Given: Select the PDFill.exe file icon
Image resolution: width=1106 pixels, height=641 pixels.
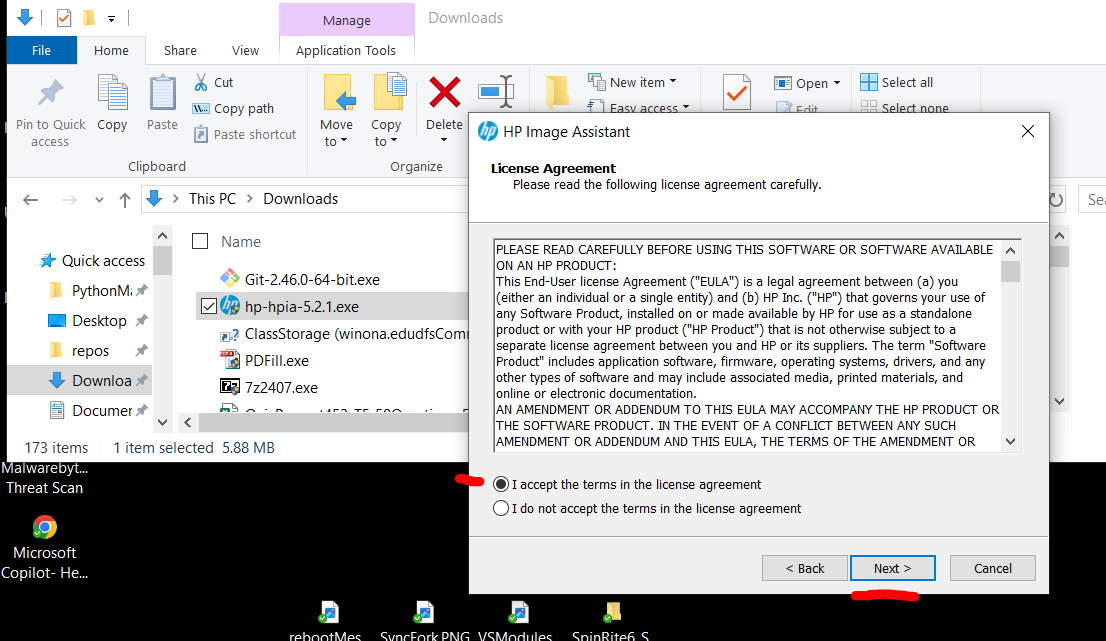Looking at the screenshot, I should [230, 360].
